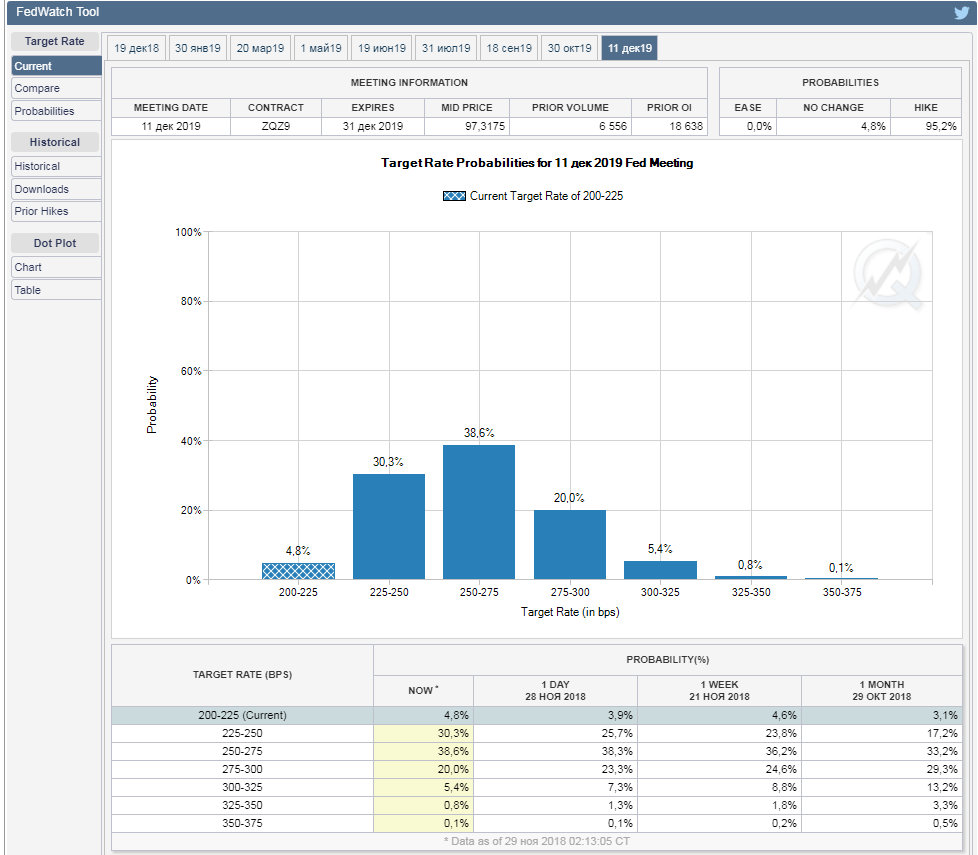The height and width of the screenshot is (855, 978).
Task: Open the 20 мар19 meeting tab
Action: point(260,48)
